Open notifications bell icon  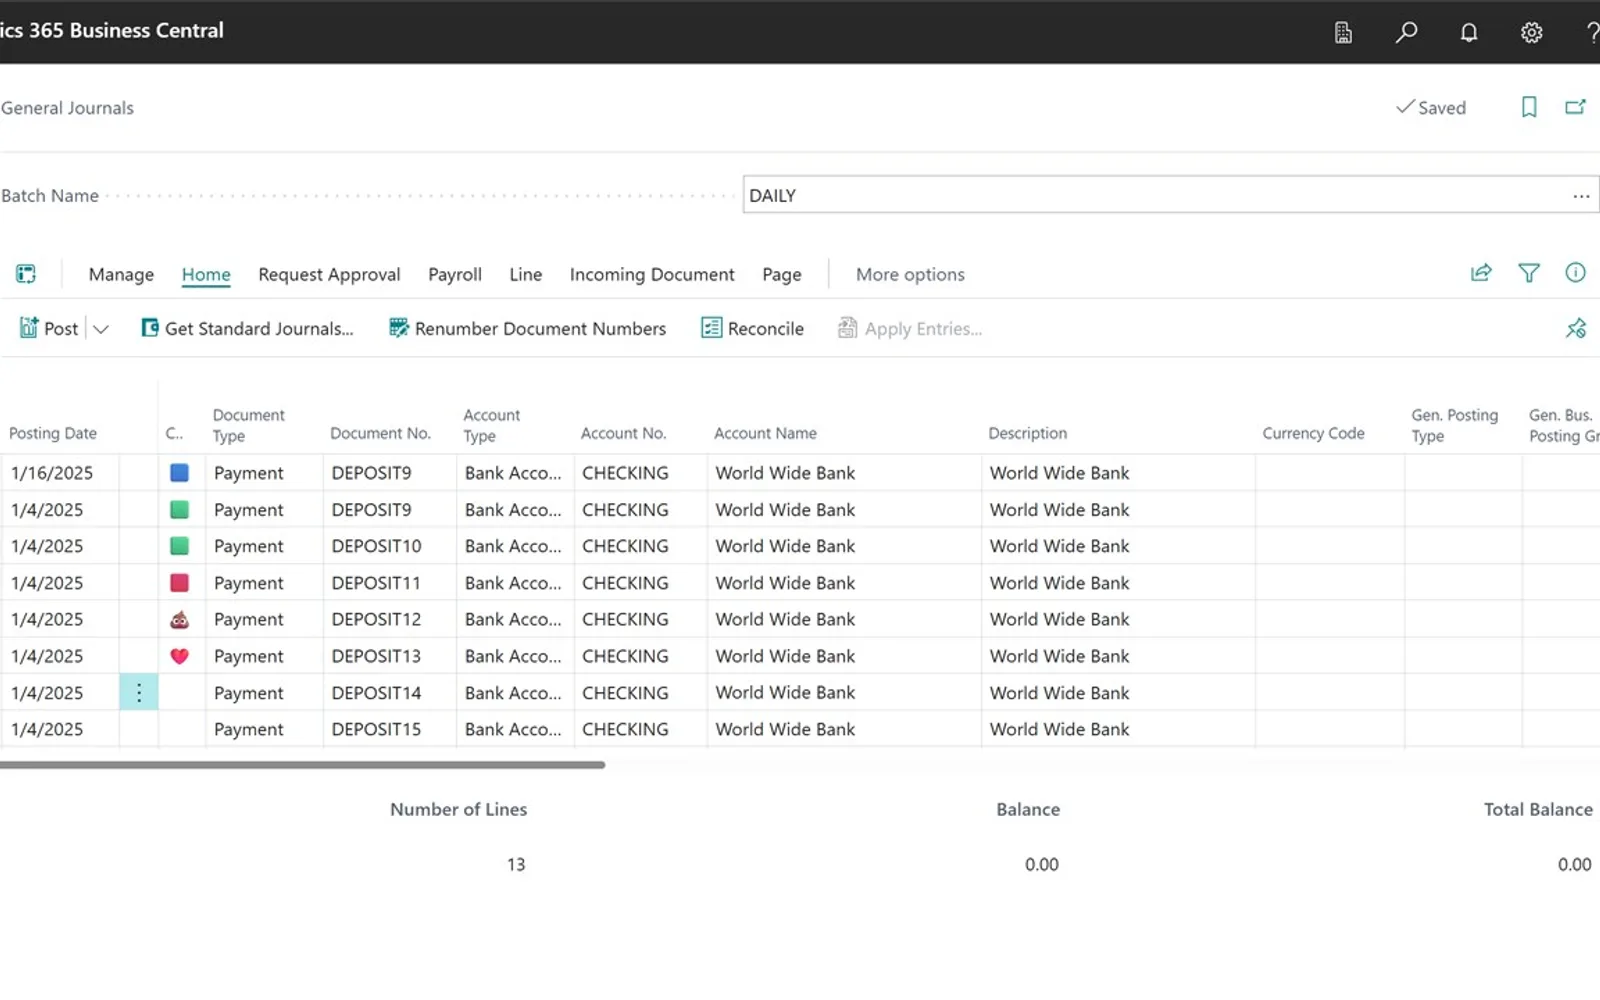pyautogui.click(x=1468, y=32)
